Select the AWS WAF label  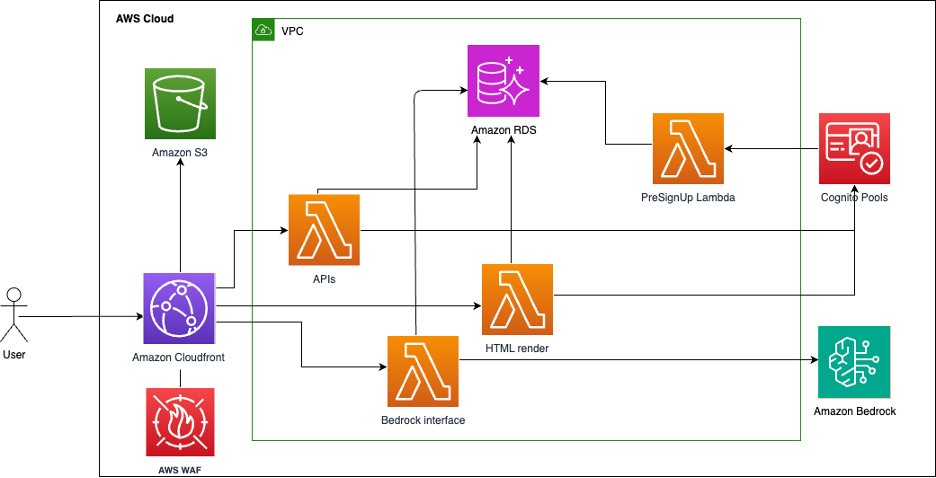click(180, 469)
